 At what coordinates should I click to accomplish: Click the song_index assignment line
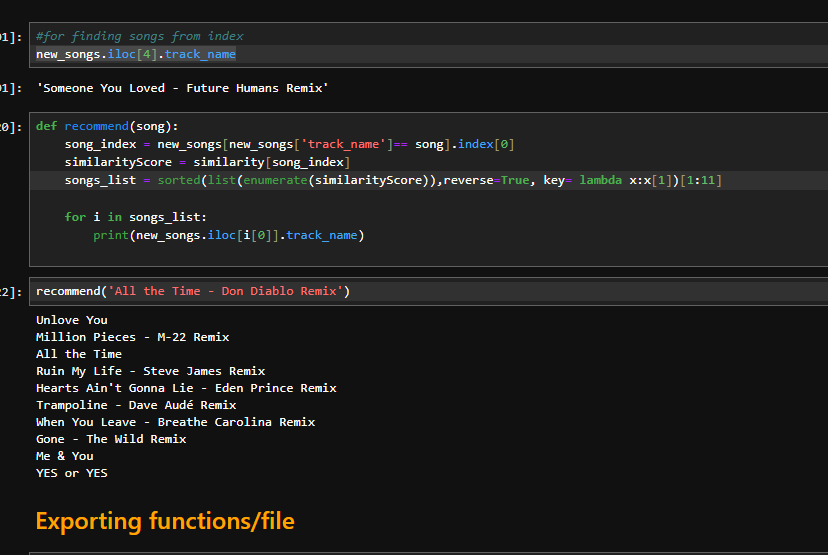289,144
